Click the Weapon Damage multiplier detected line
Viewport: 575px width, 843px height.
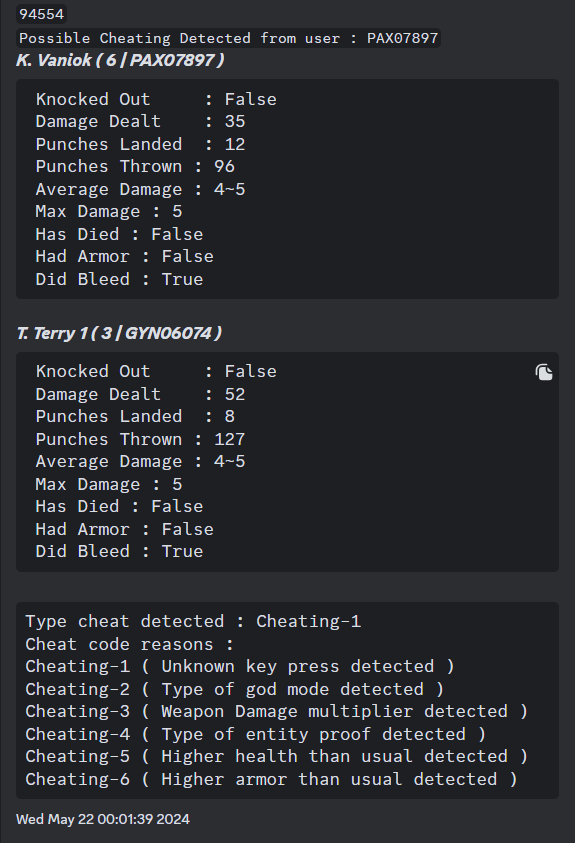[276, 712]
